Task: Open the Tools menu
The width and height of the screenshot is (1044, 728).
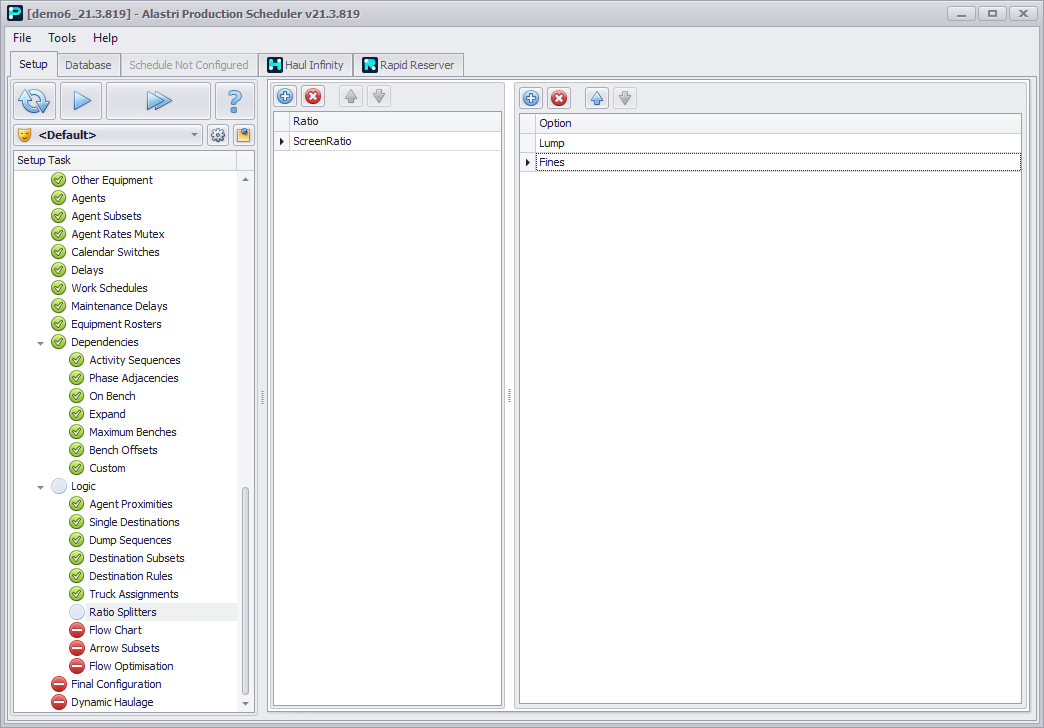Action: (62, 38)
